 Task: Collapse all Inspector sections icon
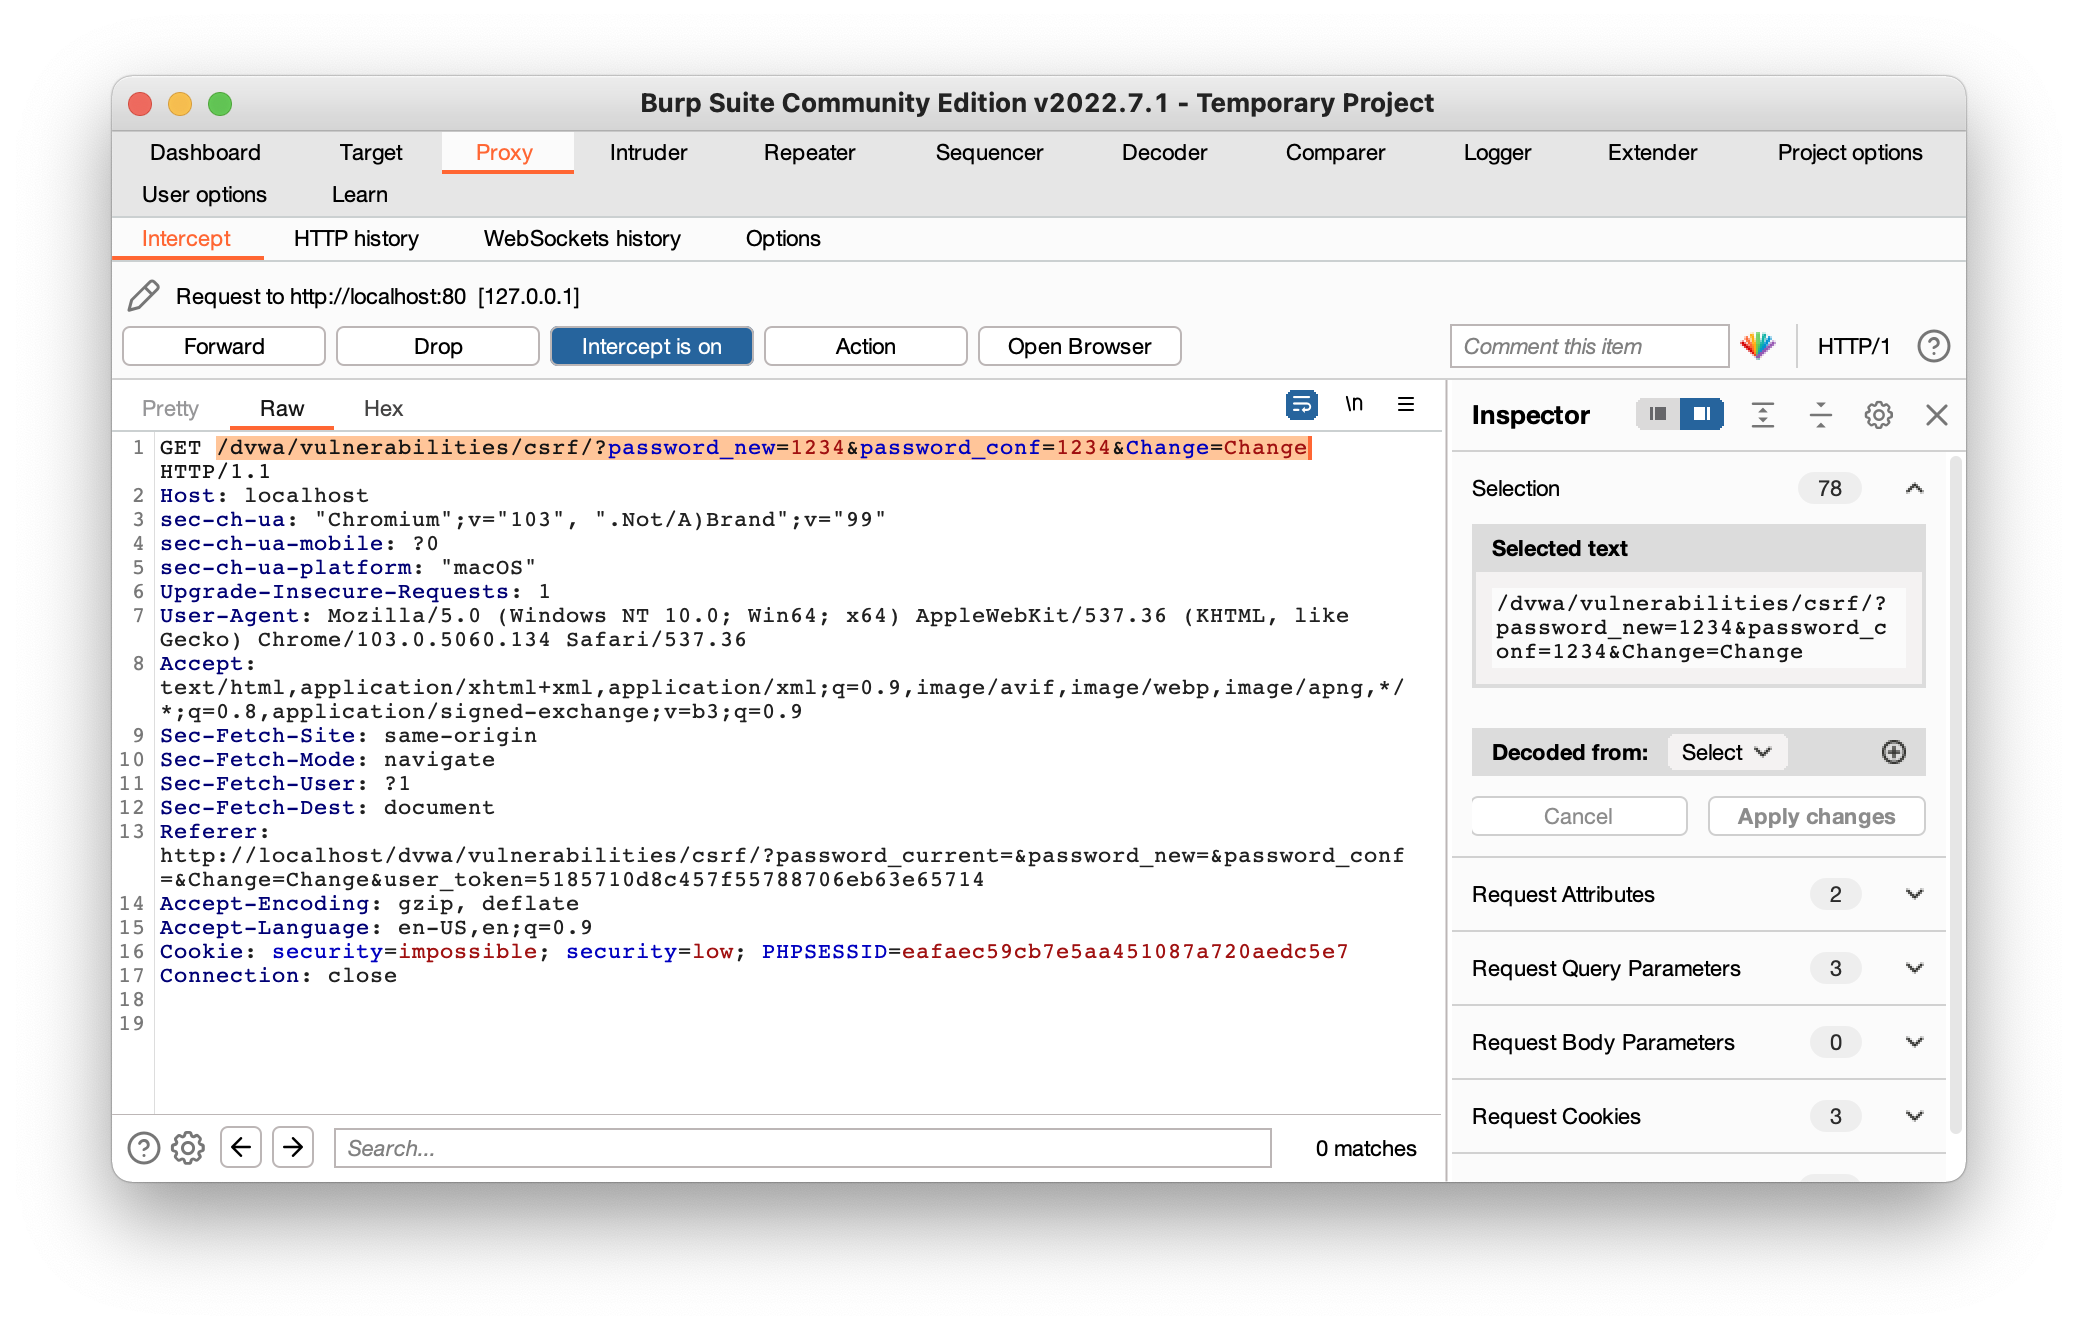1821,414
